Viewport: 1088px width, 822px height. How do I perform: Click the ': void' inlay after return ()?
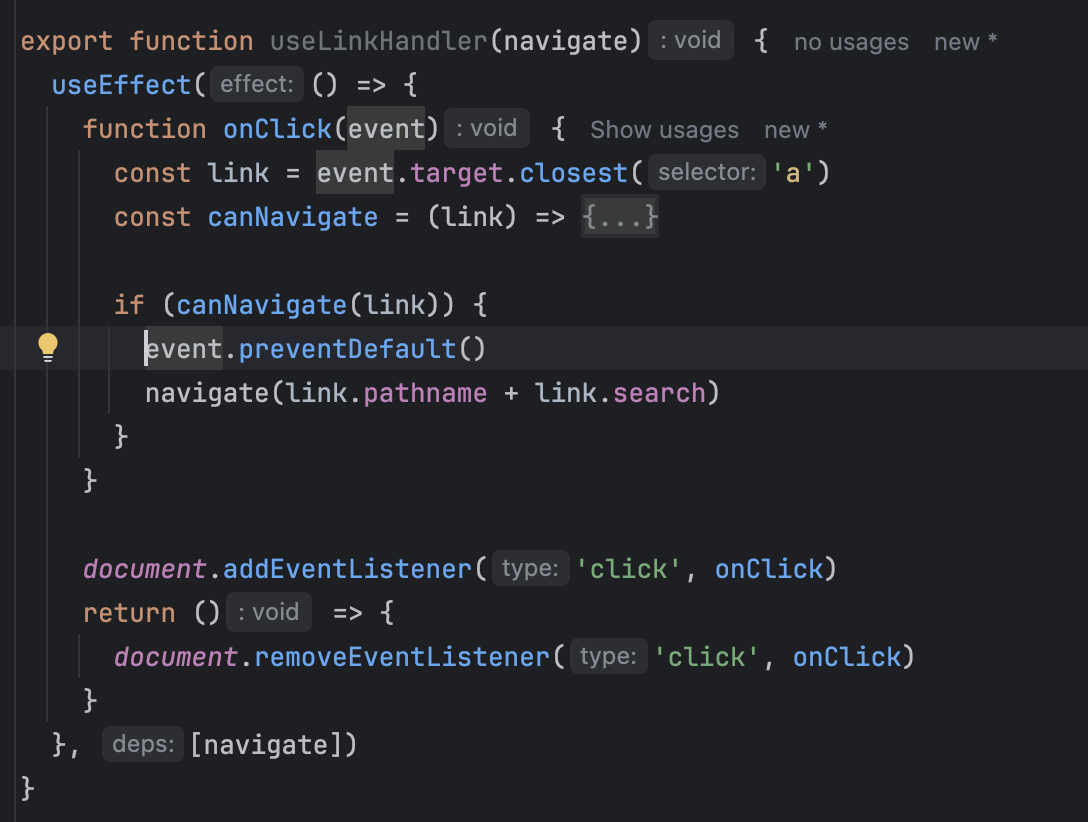[269, 613]
